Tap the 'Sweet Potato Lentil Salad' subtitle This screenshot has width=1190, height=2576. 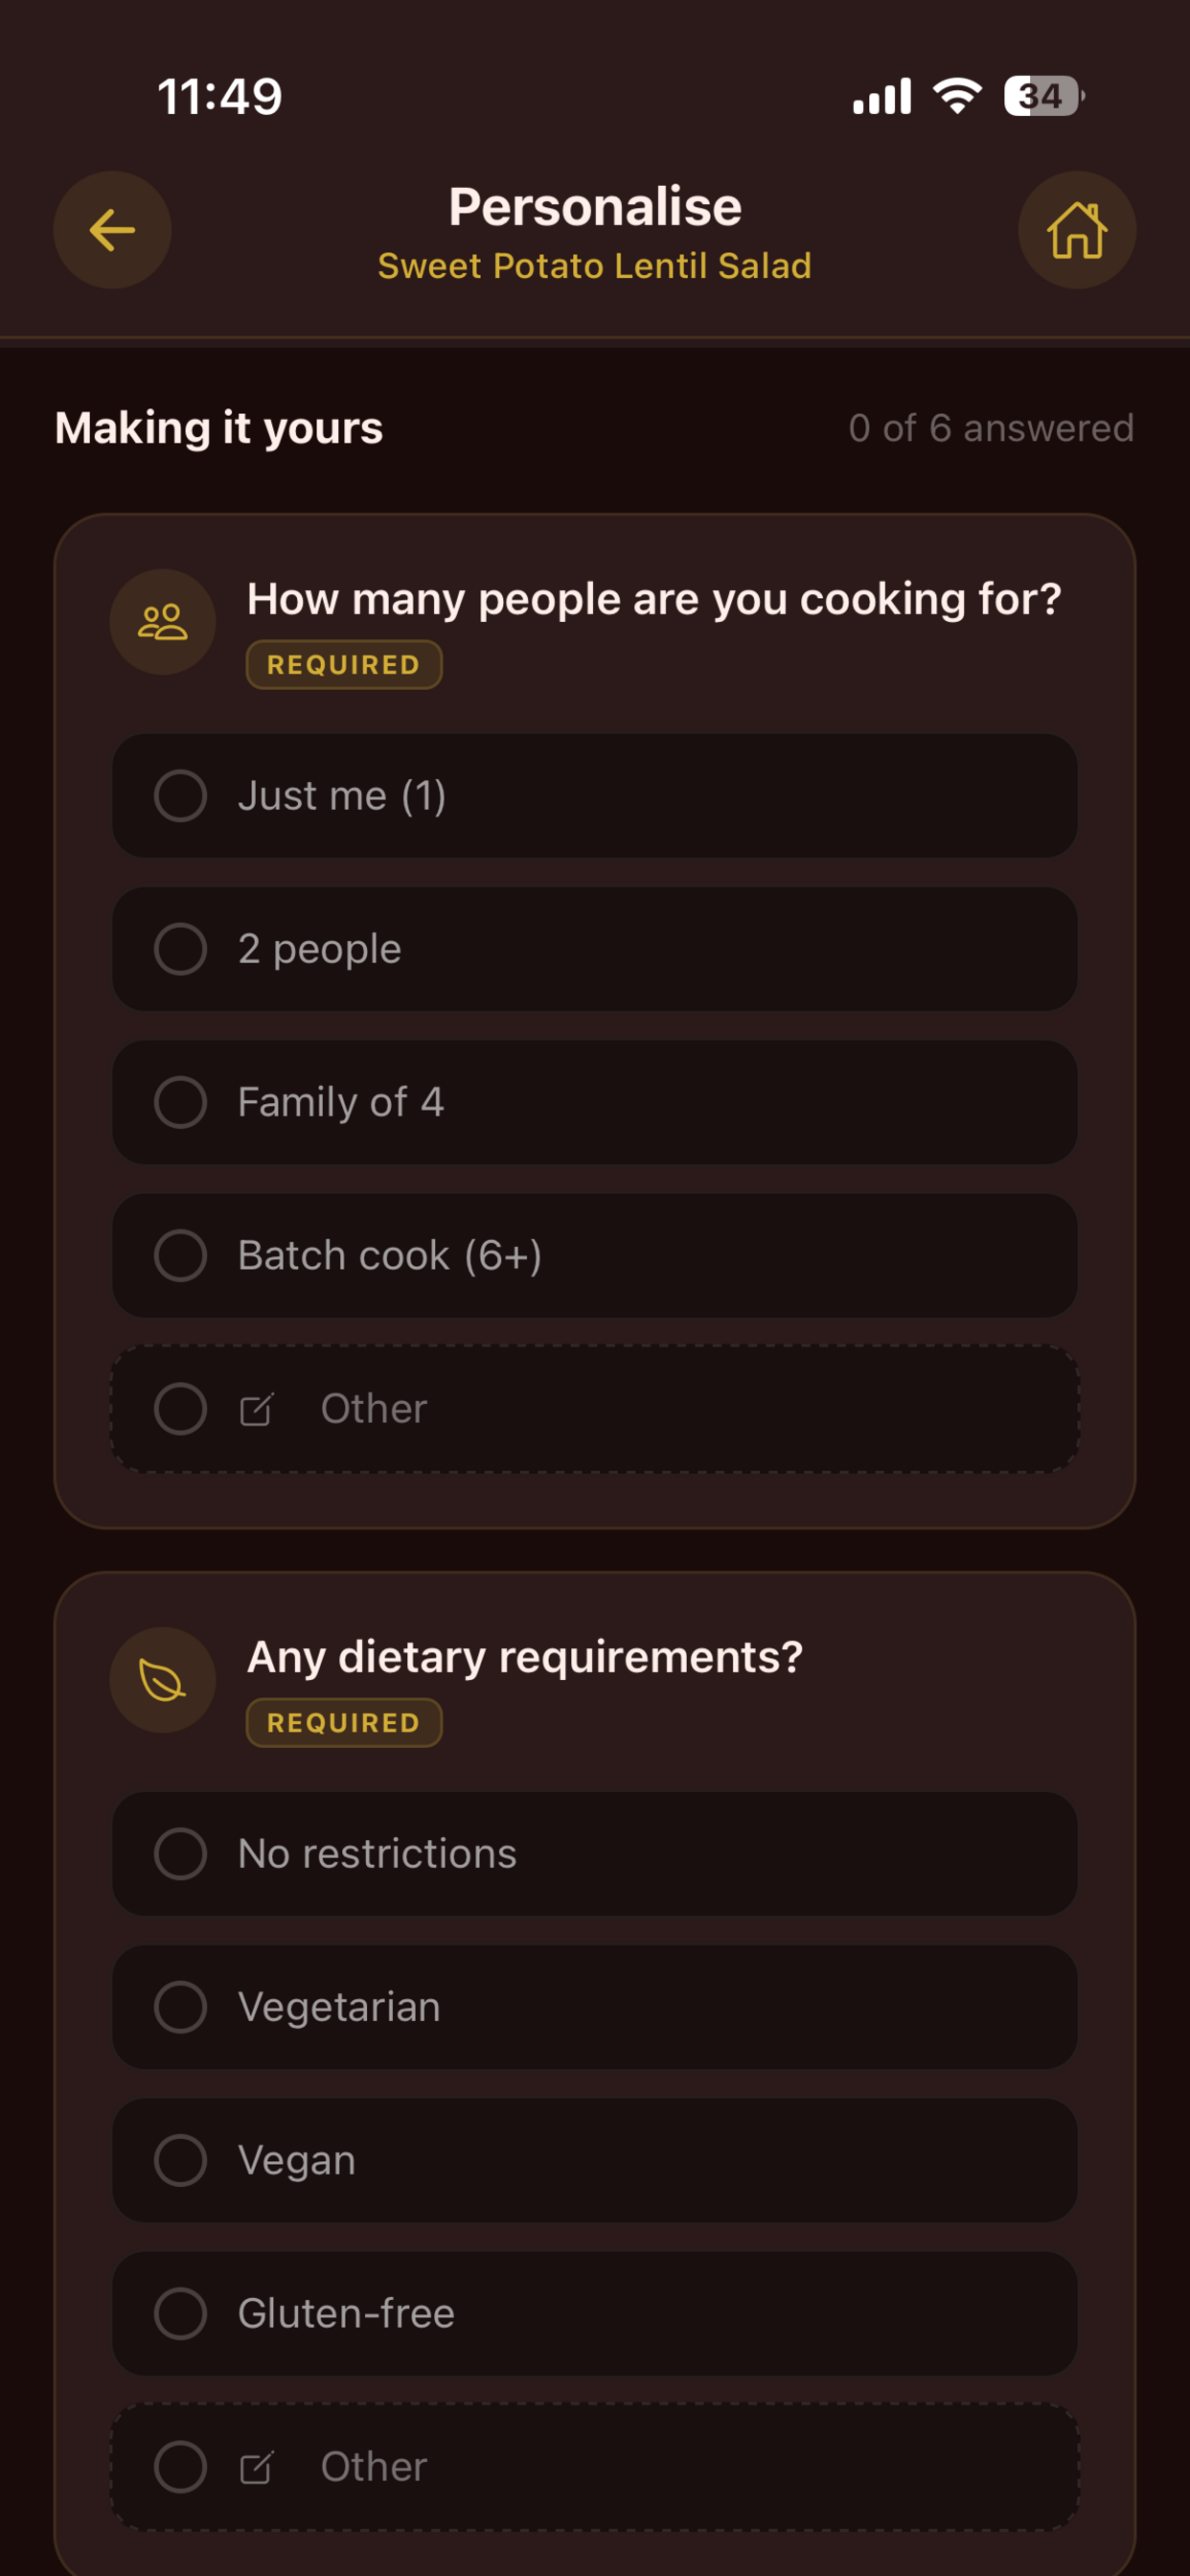595,266
